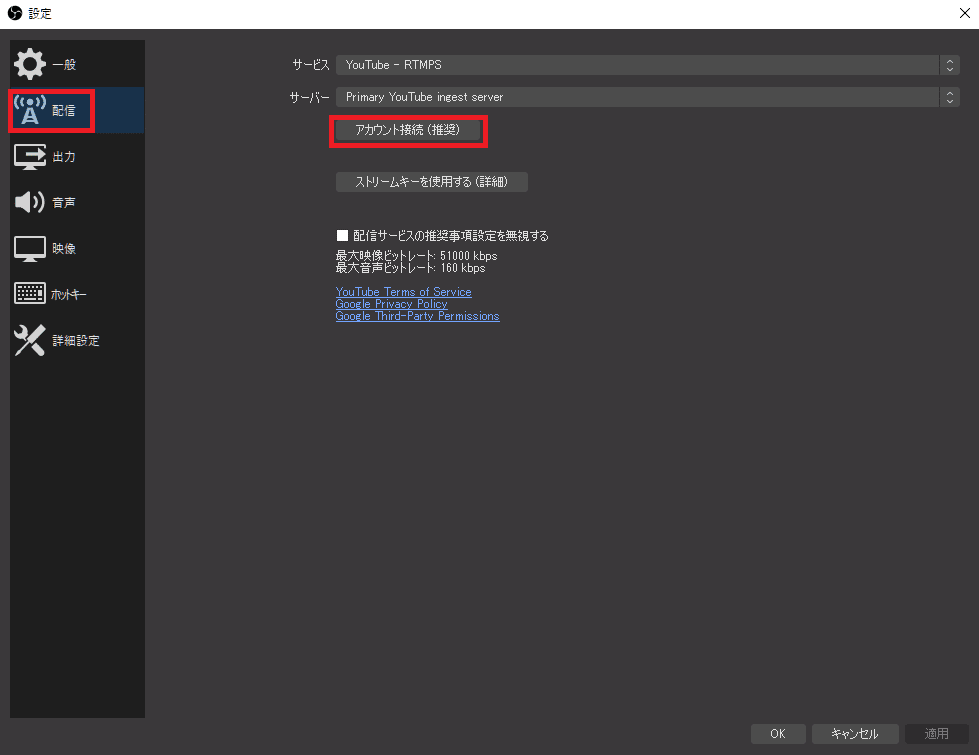Toggle 配信サービスの推奨事項設定を無視する checkbox

click(342, 235)
